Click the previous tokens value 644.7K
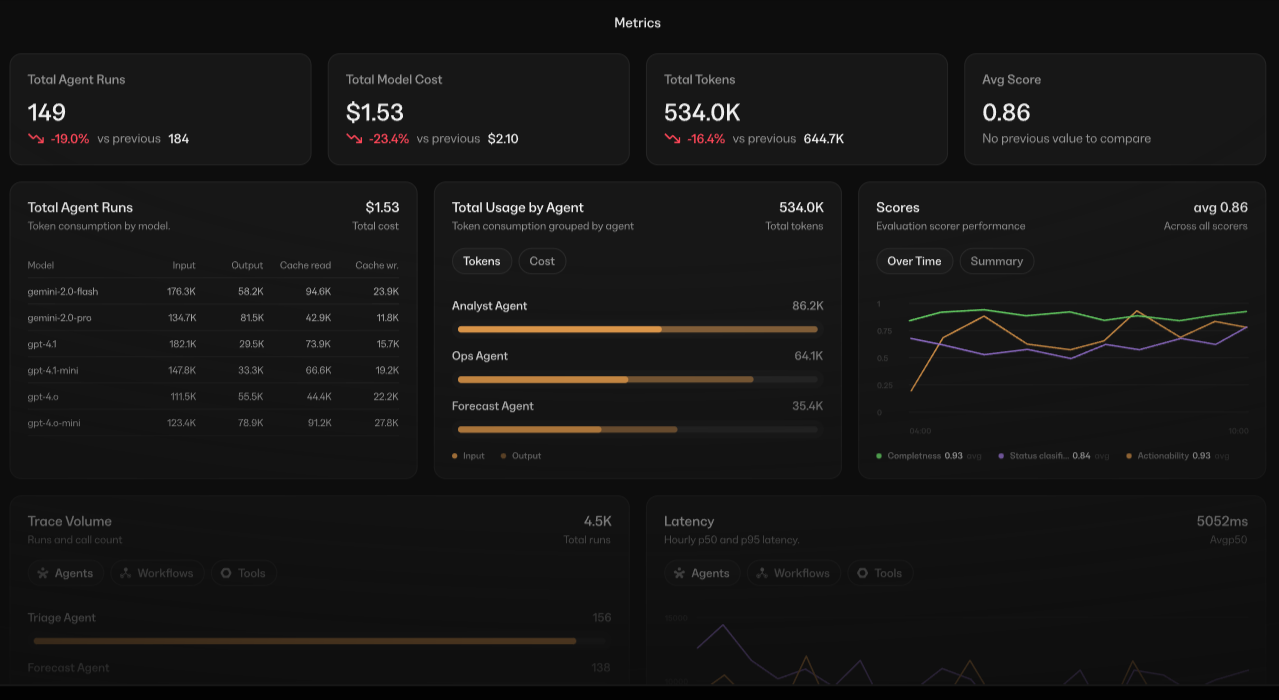Viewport: 1279px width, 700px height. [824, 139]
